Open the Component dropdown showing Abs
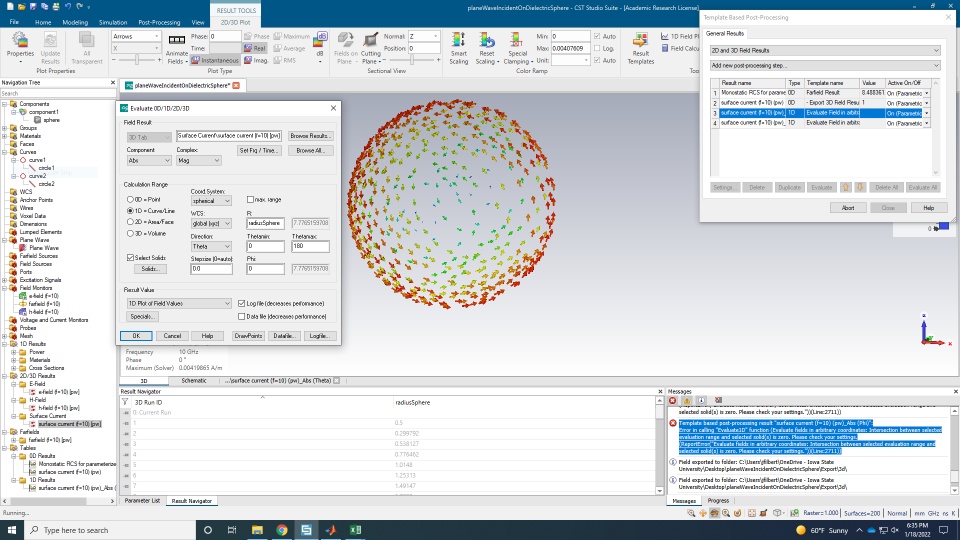The image size is (960, 540). [x=149, y=160]
